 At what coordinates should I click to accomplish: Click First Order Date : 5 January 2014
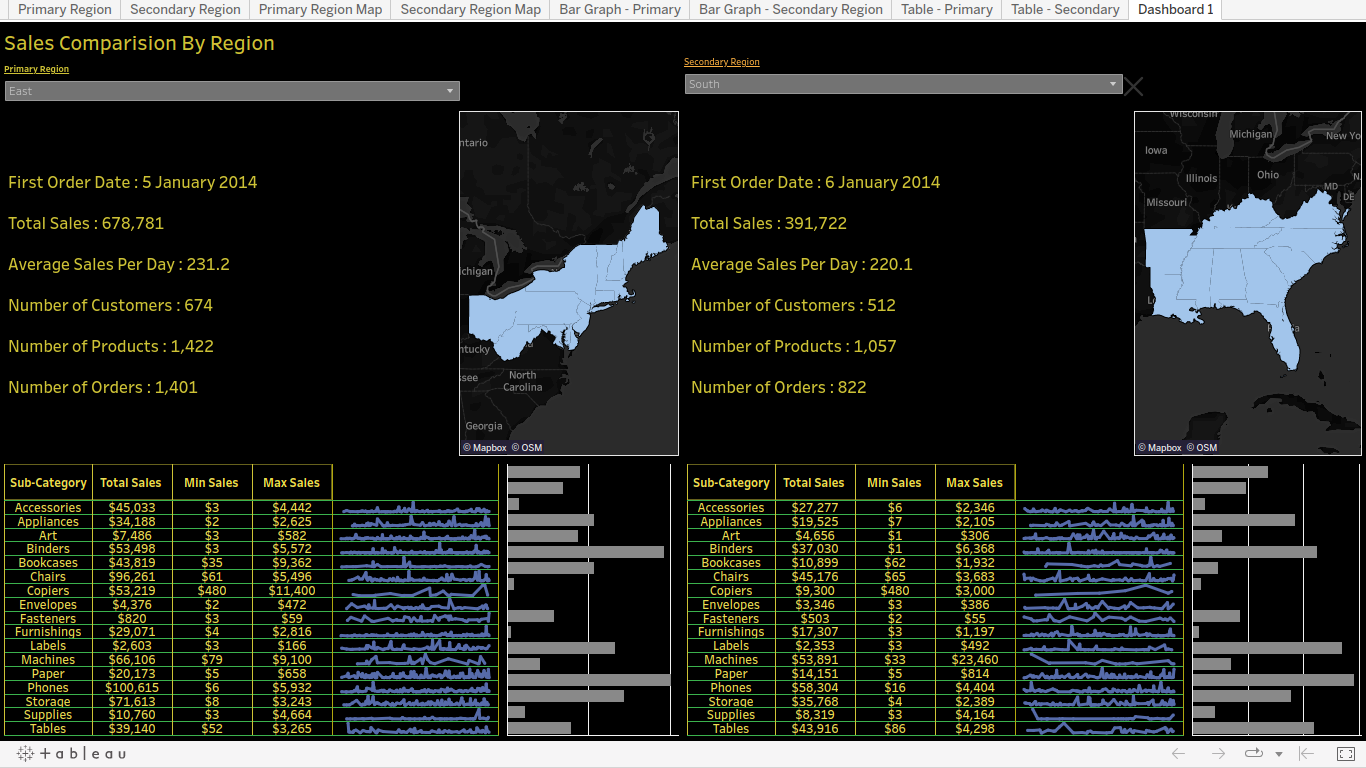coord(133,183)
